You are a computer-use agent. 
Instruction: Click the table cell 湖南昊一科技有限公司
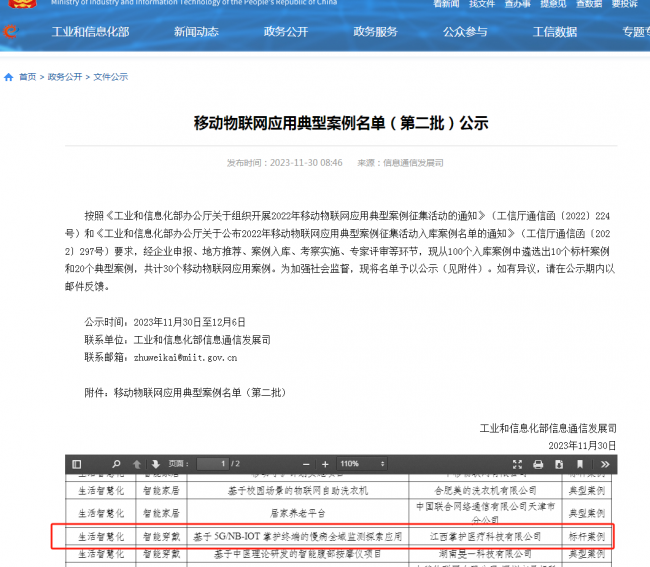click(x=485, y=554)
